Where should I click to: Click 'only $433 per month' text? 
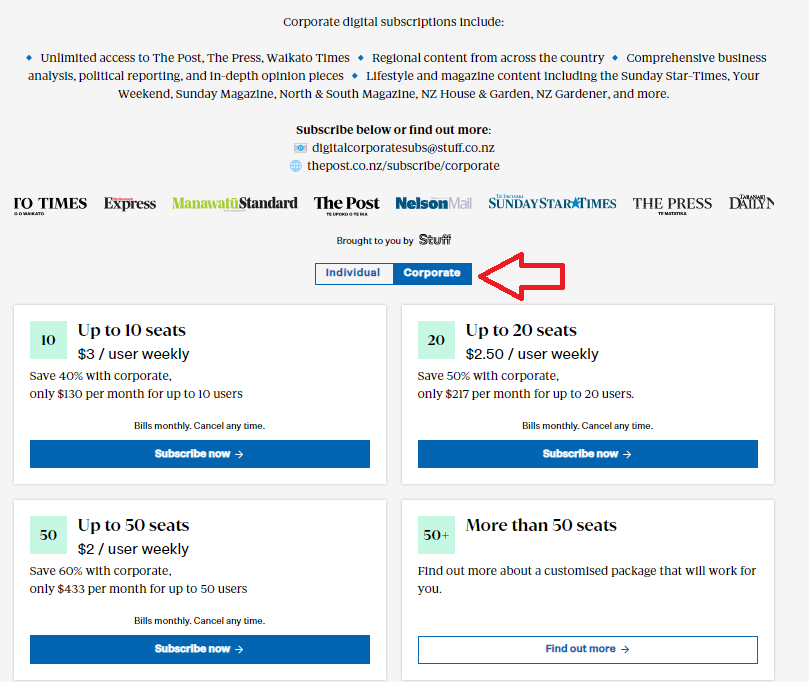(88, 589)
